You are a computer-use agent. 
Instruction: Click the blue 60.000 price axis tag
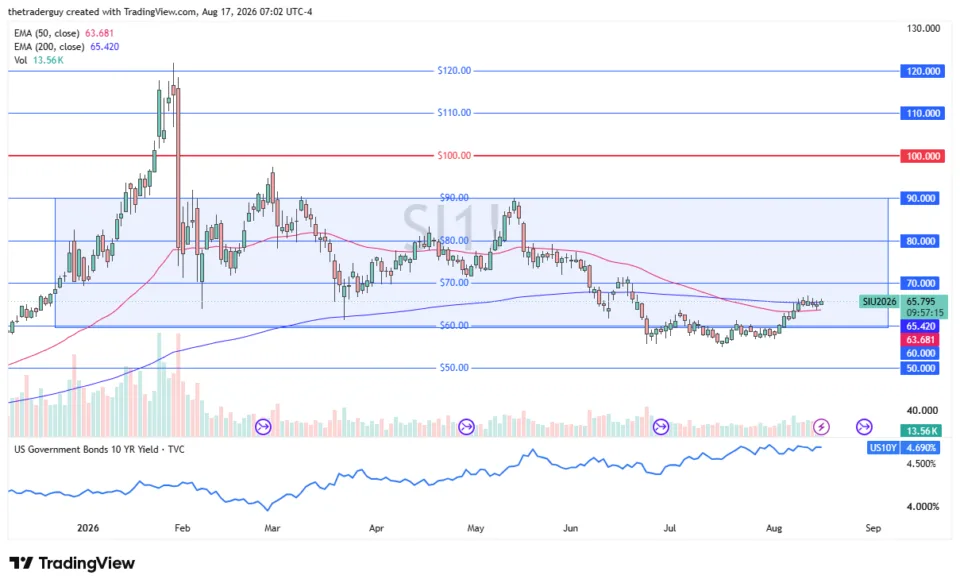(x=920, y=353)
